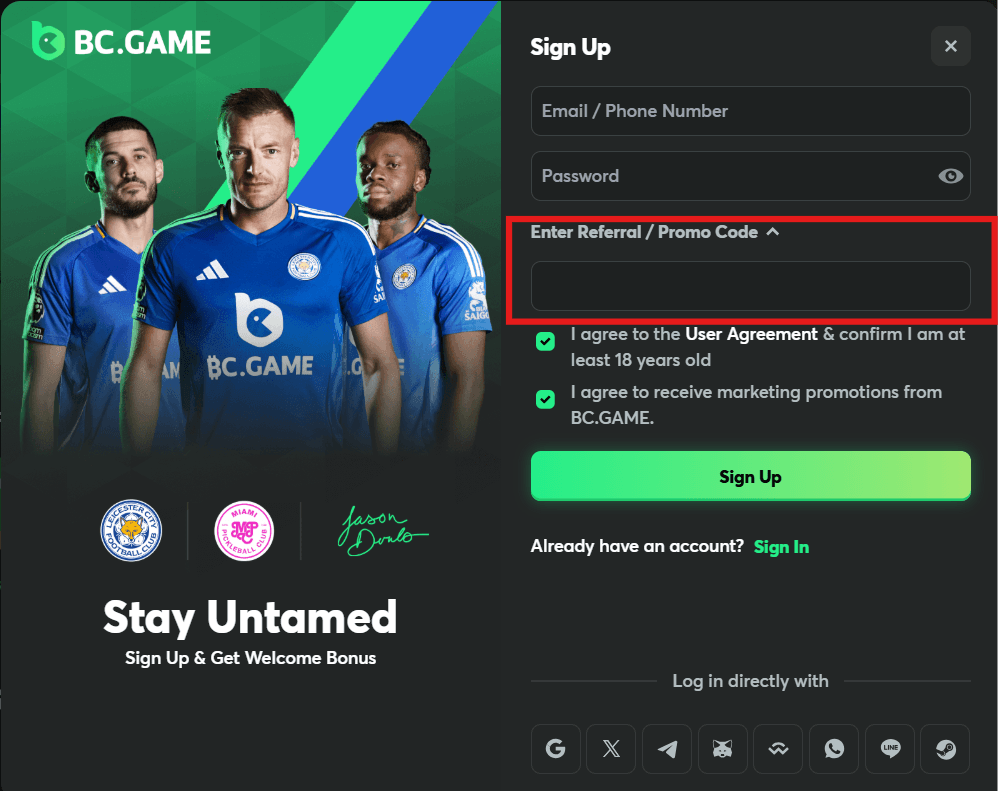Log in with MetaMask fox icon
This screenshot has height=791, width=998.
723,749
